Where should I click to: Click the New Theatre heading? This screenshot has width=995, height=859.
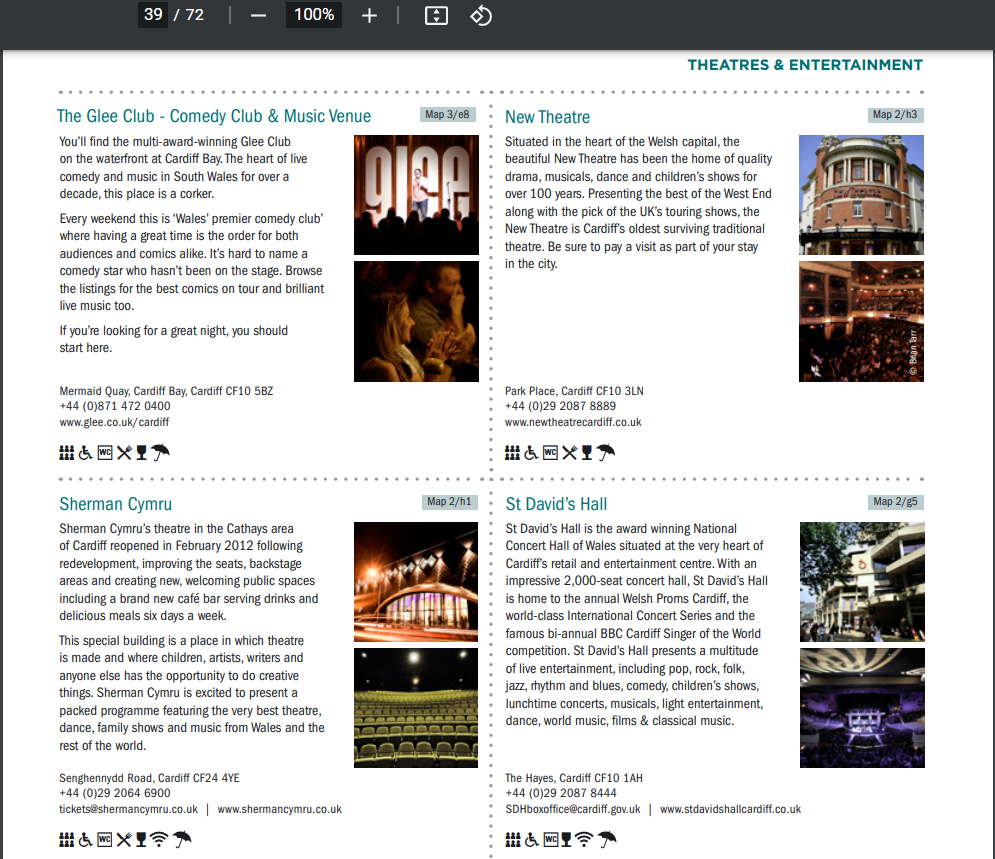tap(548, 117)
